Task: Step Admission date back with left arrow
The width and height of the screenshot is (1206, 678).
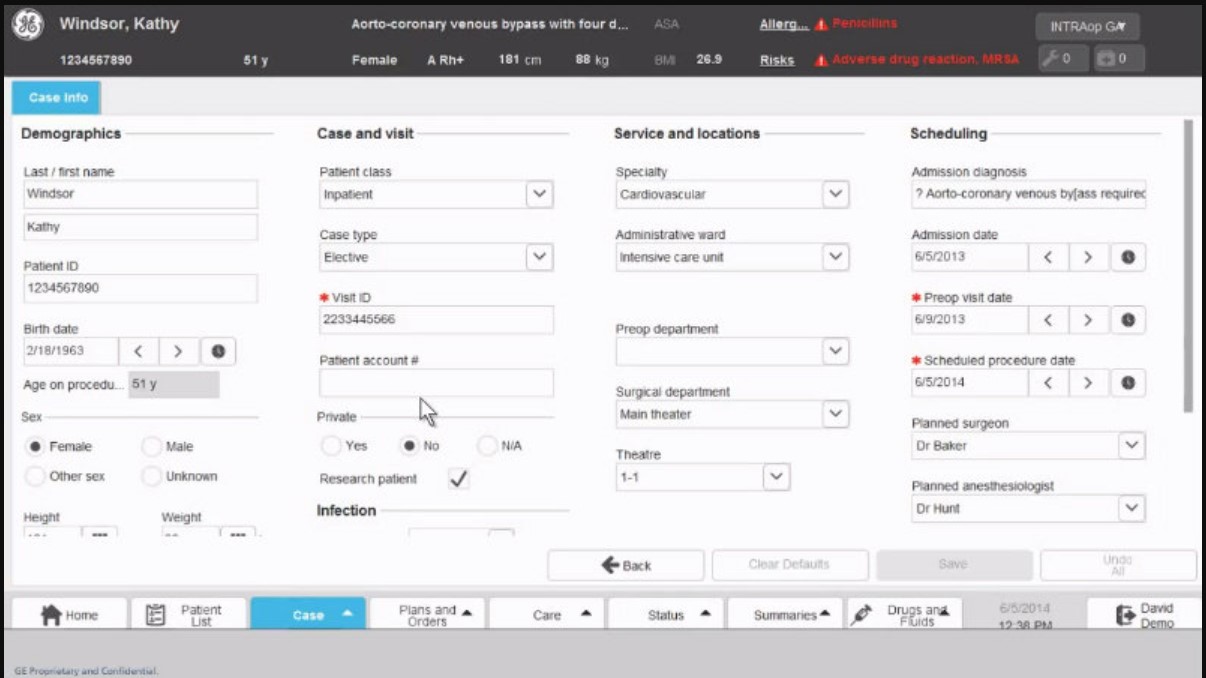Action: click(1048, 257)
